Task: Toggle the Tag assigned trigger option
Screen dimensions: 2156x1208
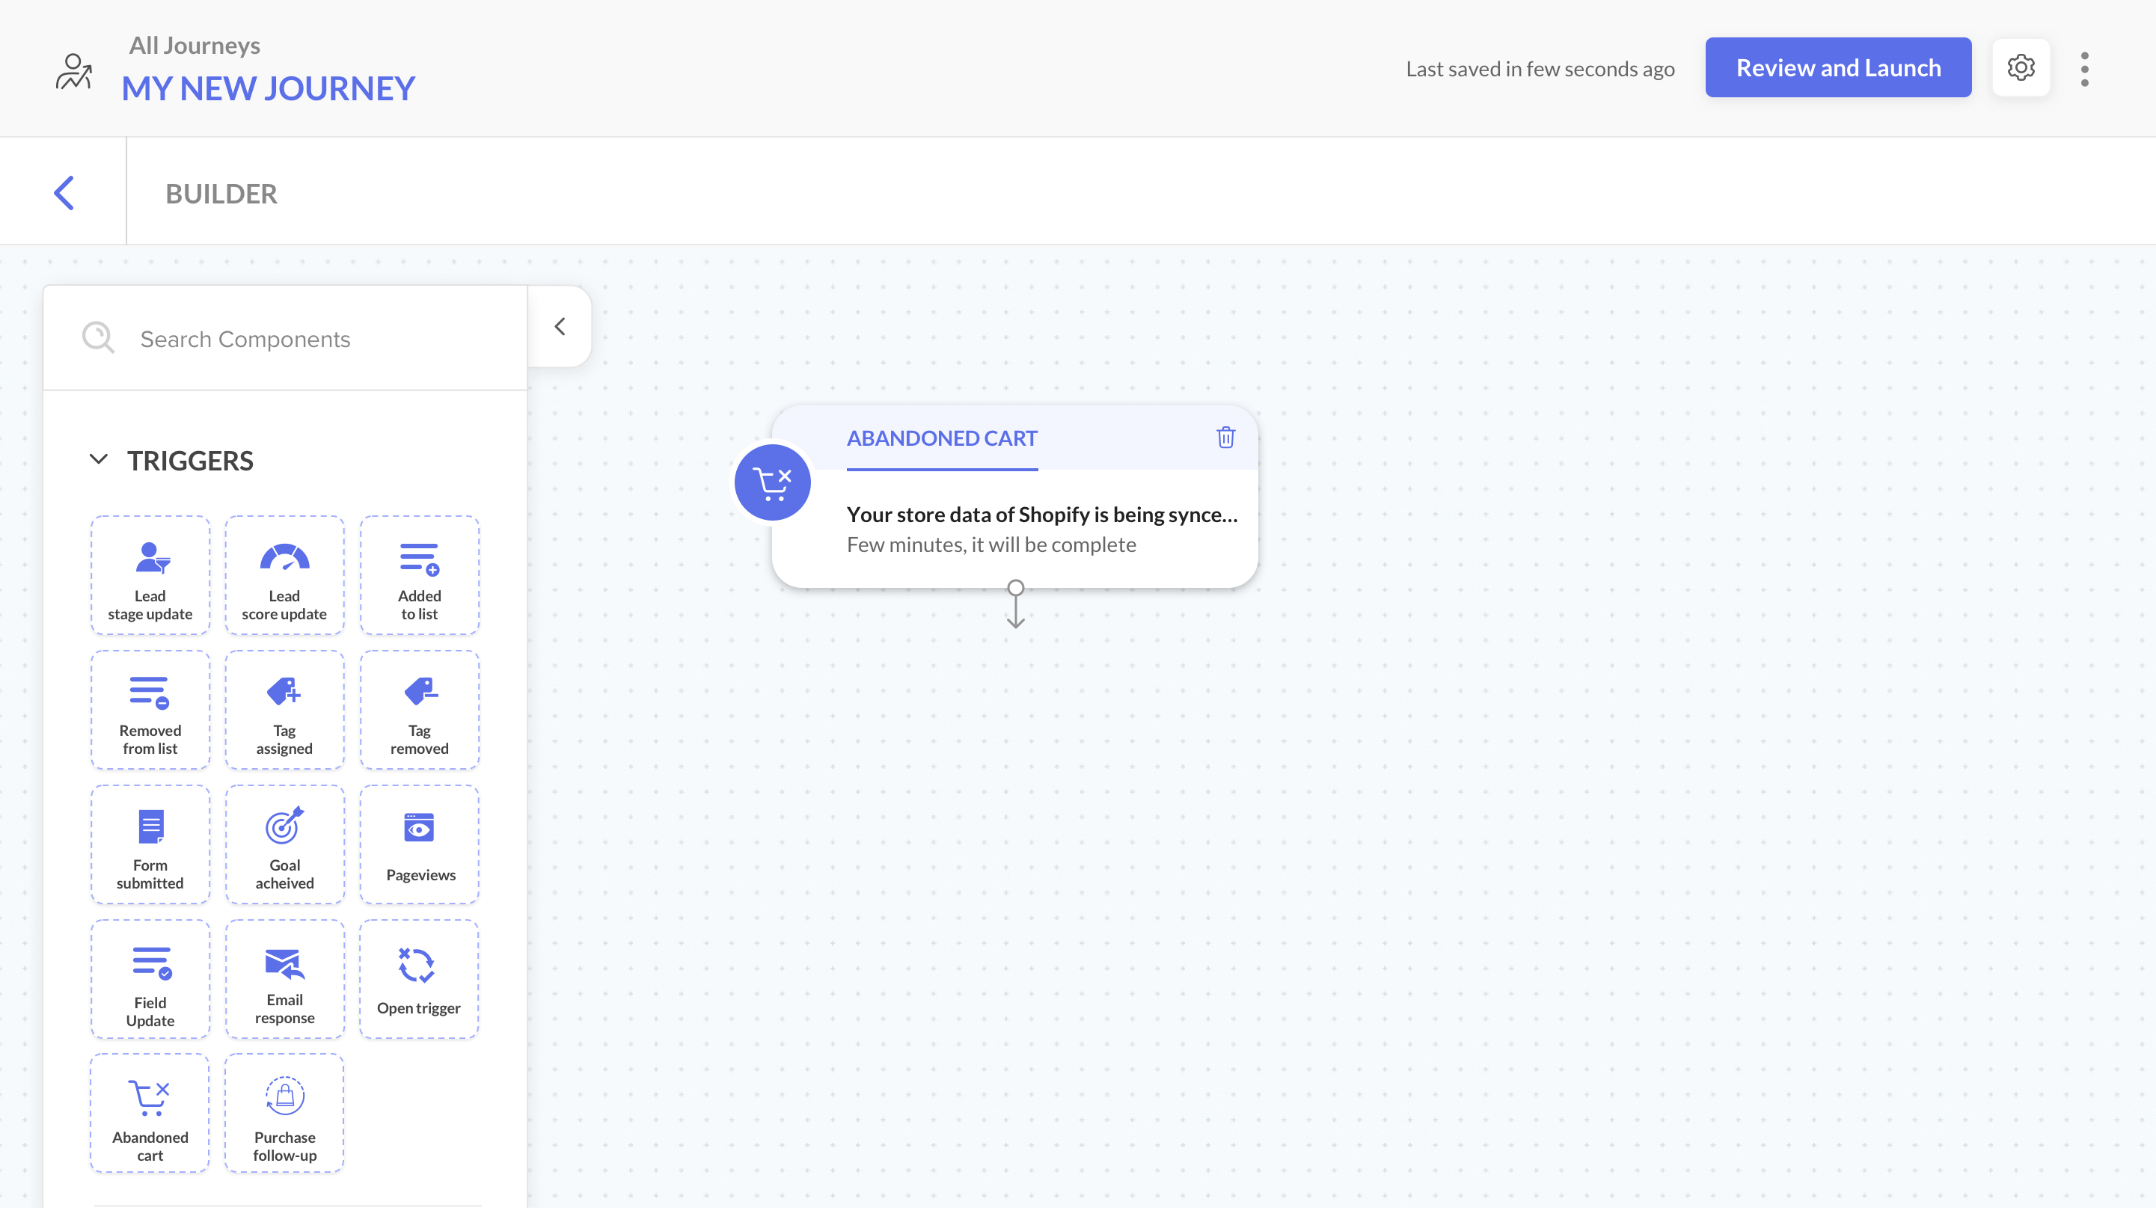Action: 284,711
